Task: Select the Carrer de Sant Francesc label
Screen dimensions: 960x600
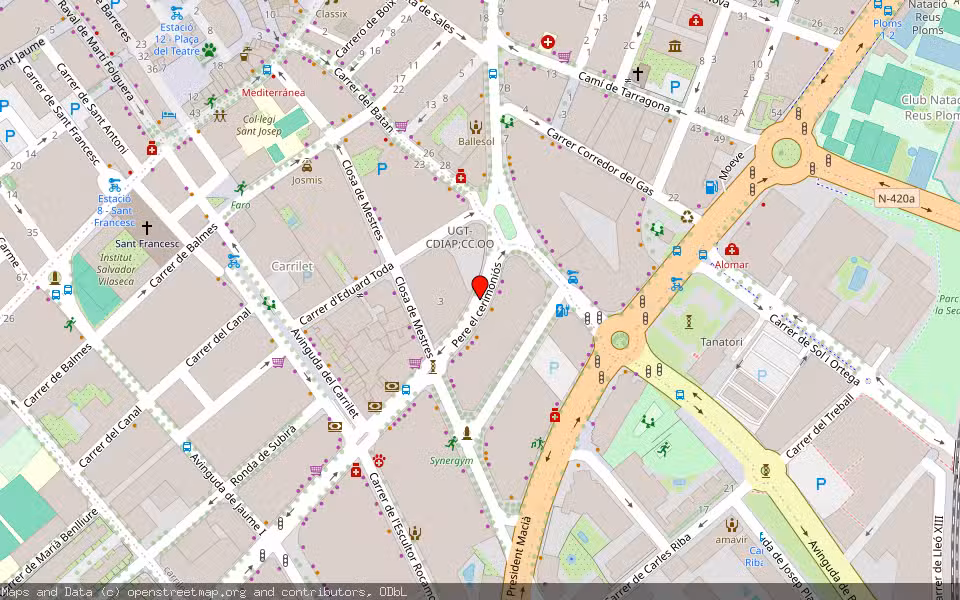Action: (60, 115)
